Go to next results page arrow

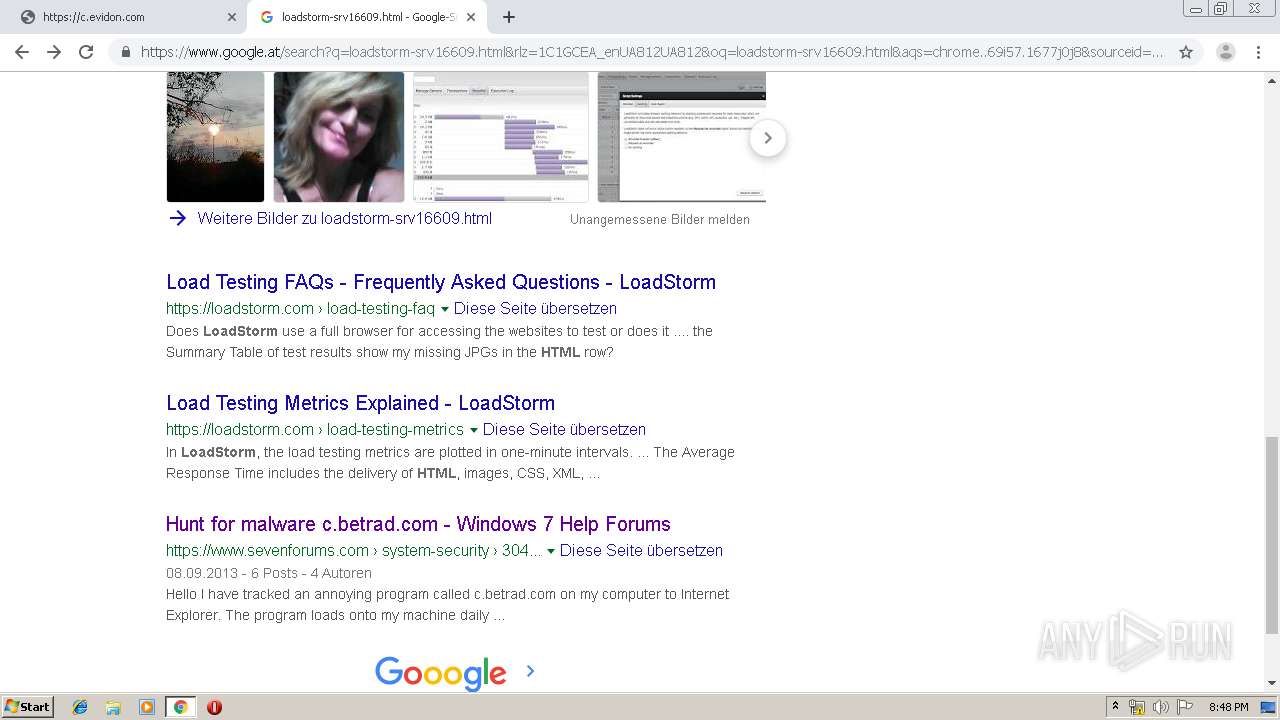(530, 671)
